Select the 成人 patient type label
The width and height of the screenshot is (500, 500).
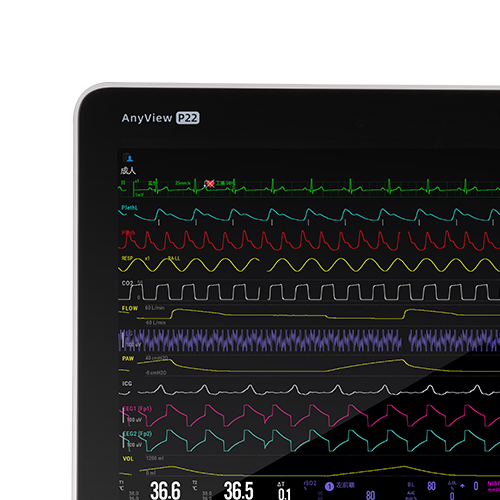[x=128, y=171]
